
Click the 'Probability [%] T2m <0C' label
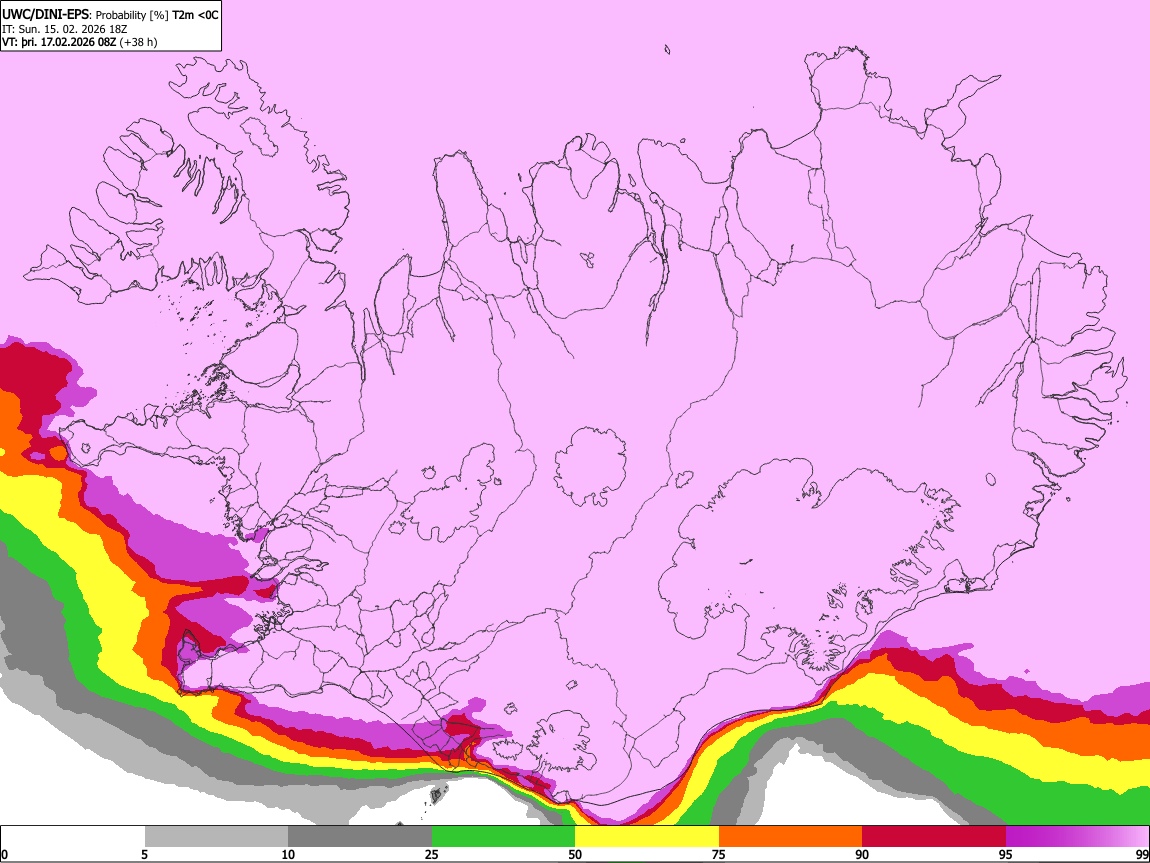click(158, 15)
